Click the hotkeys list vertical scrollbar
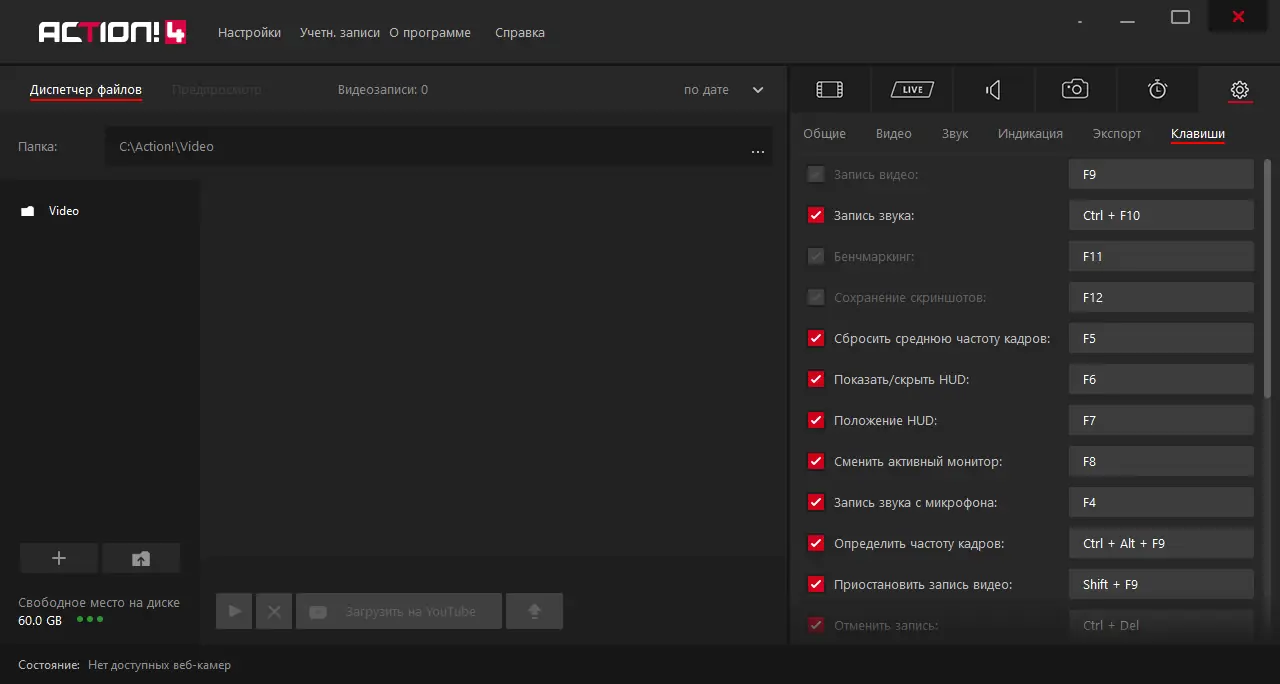This screenshot has width=1280, height=684. click(x=1268, y=280)
